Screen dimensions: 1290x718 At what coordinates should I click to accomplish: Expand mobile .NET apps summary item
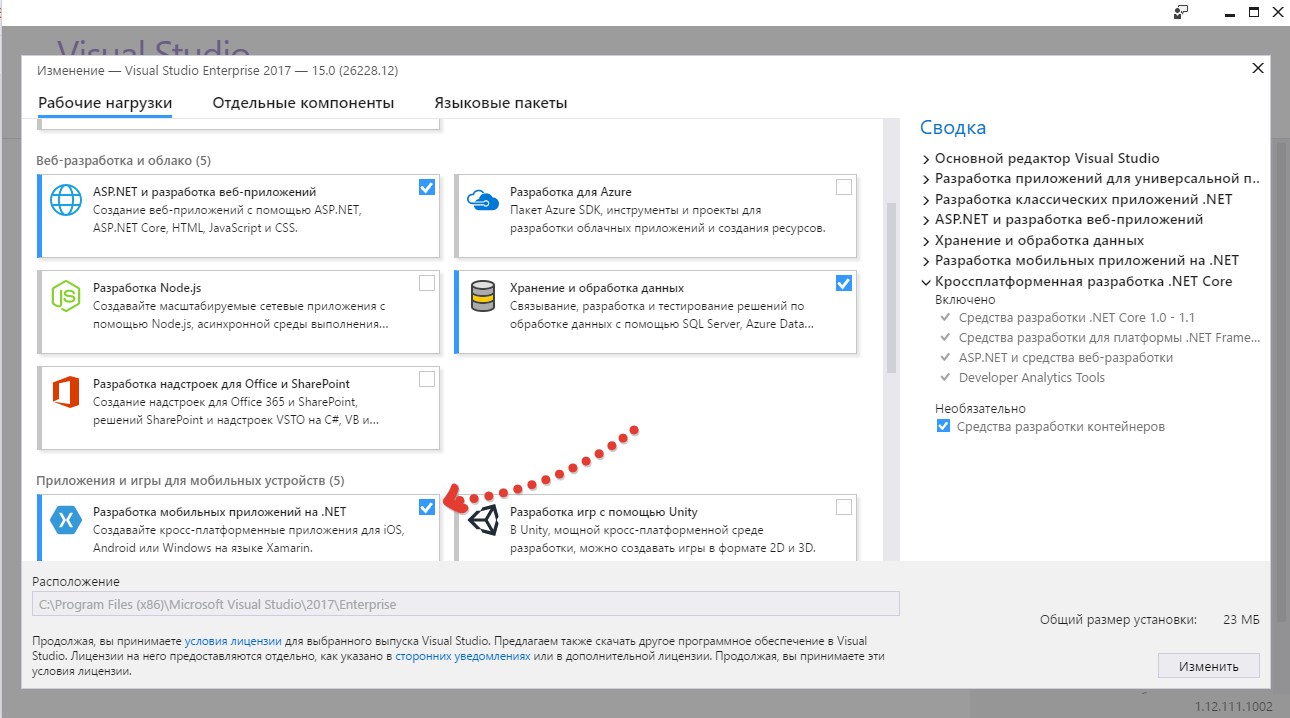[927, 261]
